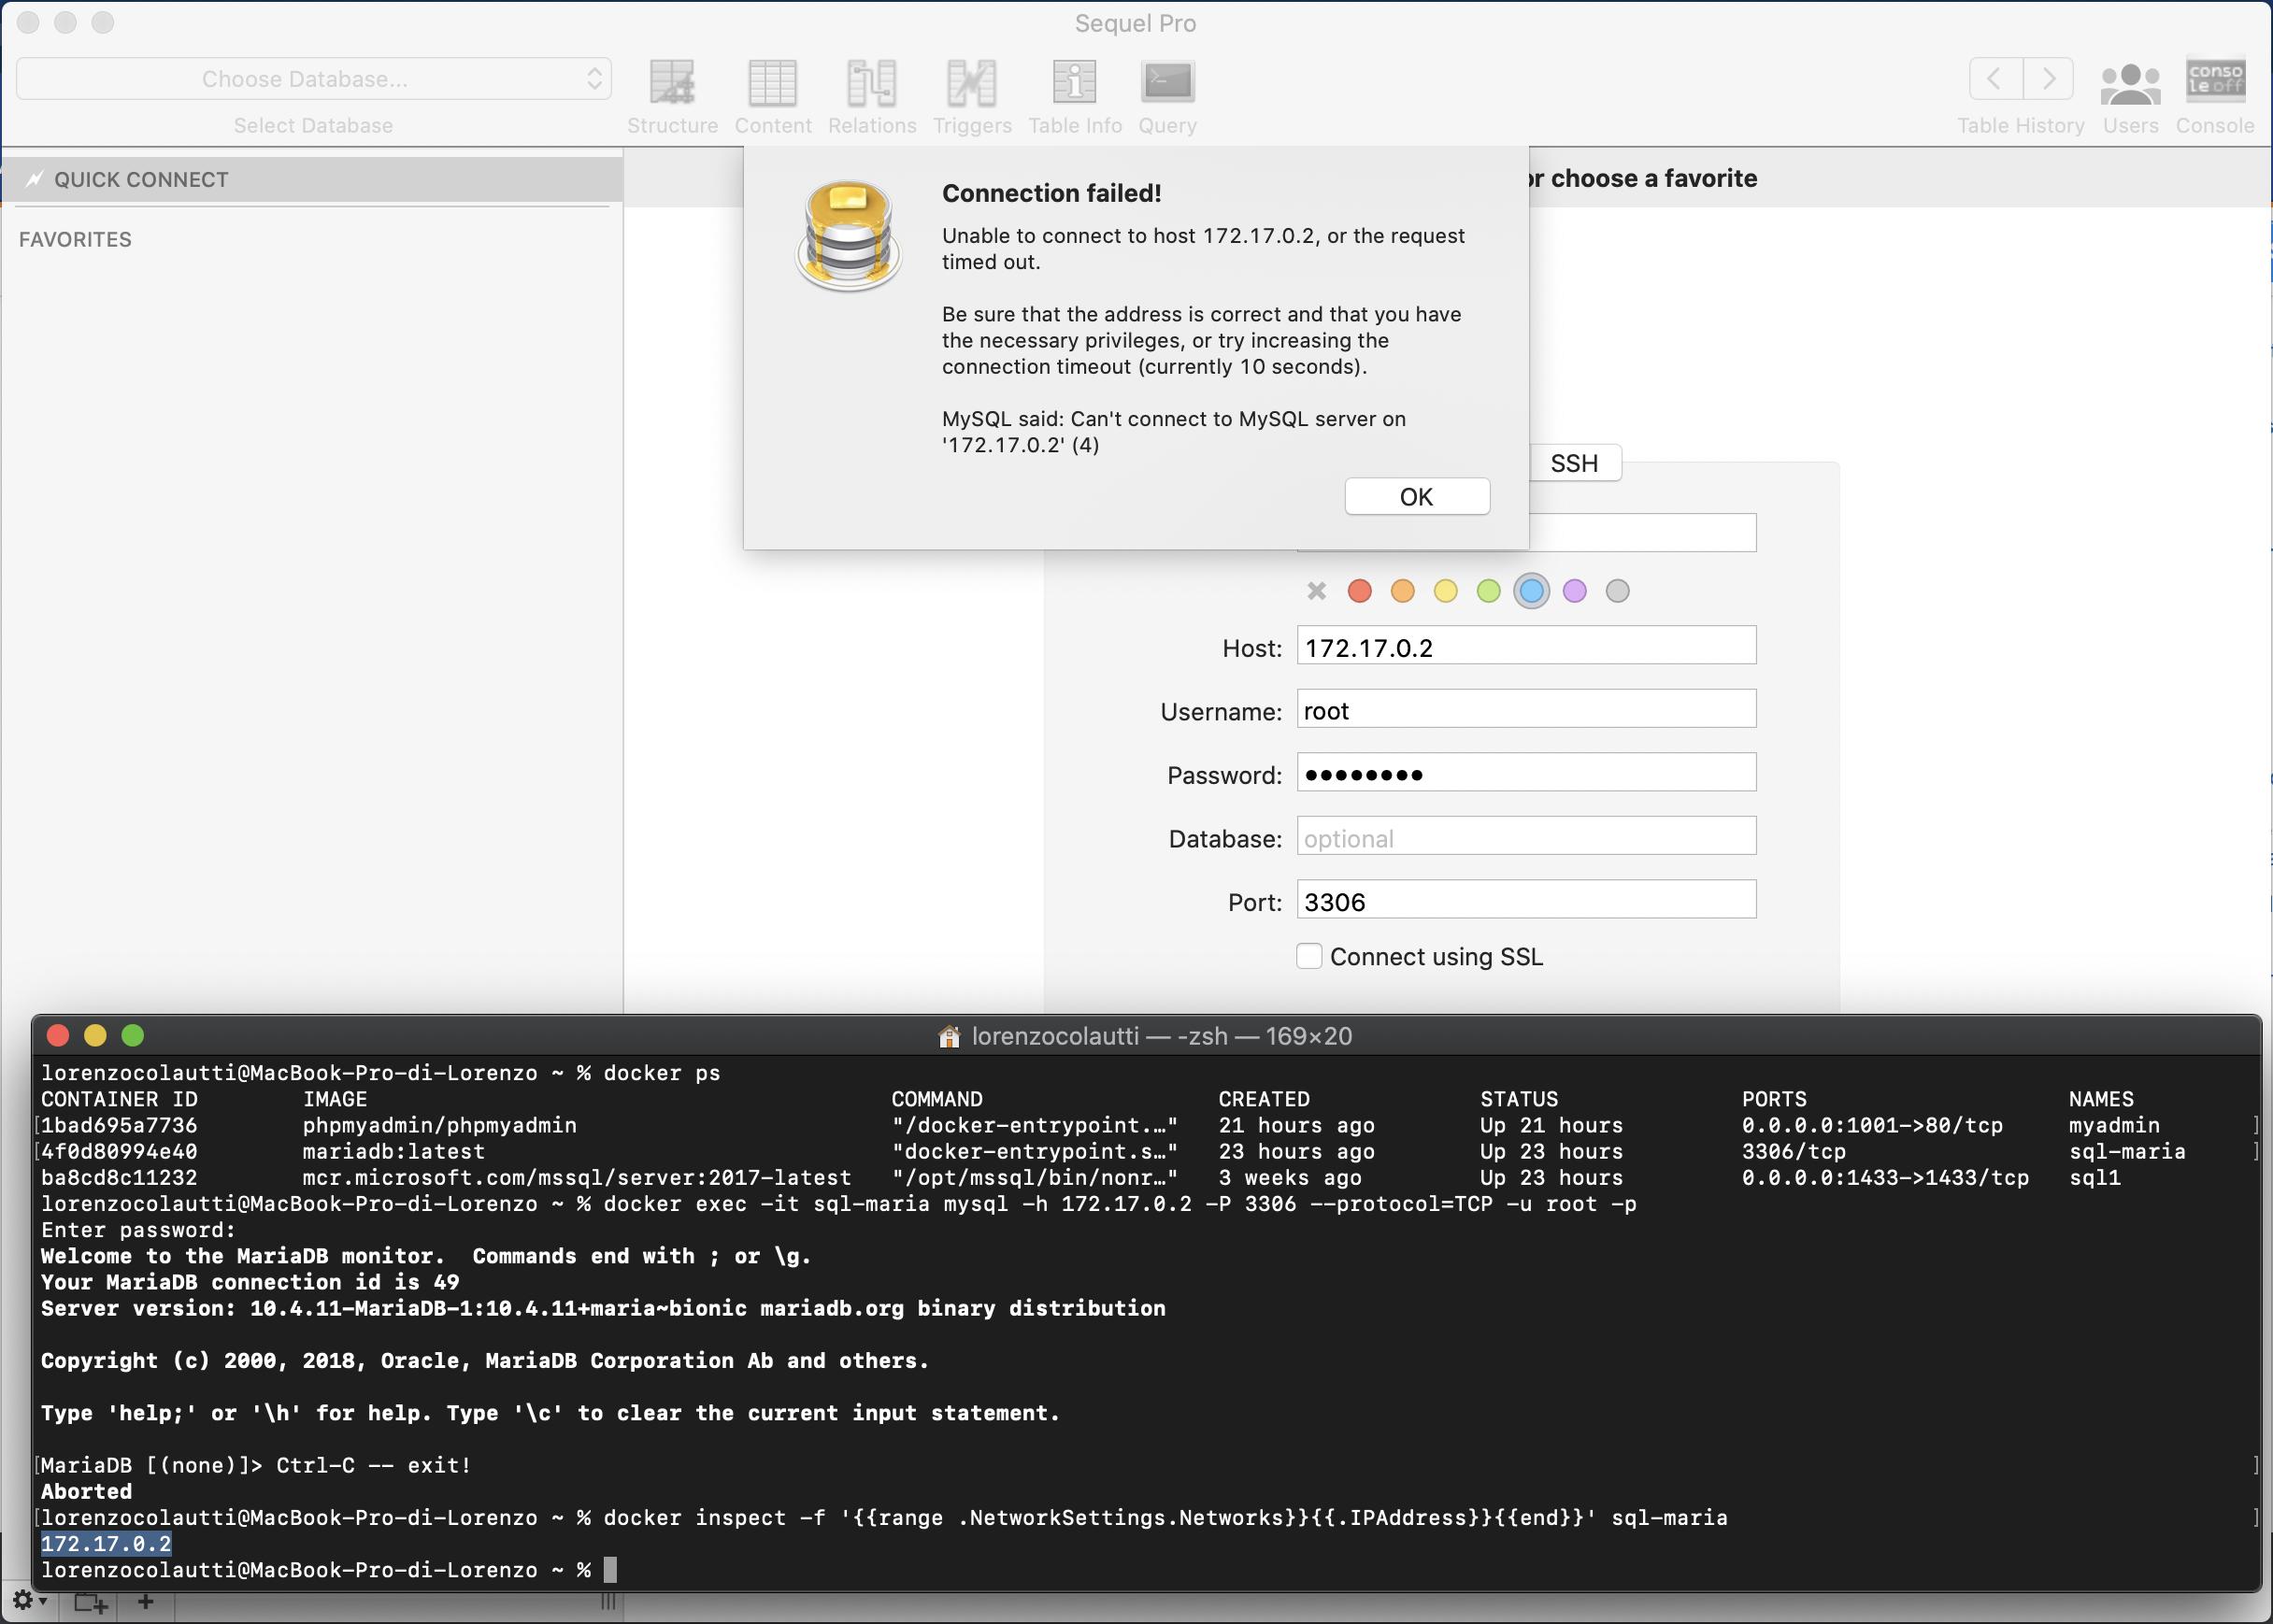Focus the Username input field

(x=1526, y=709)
